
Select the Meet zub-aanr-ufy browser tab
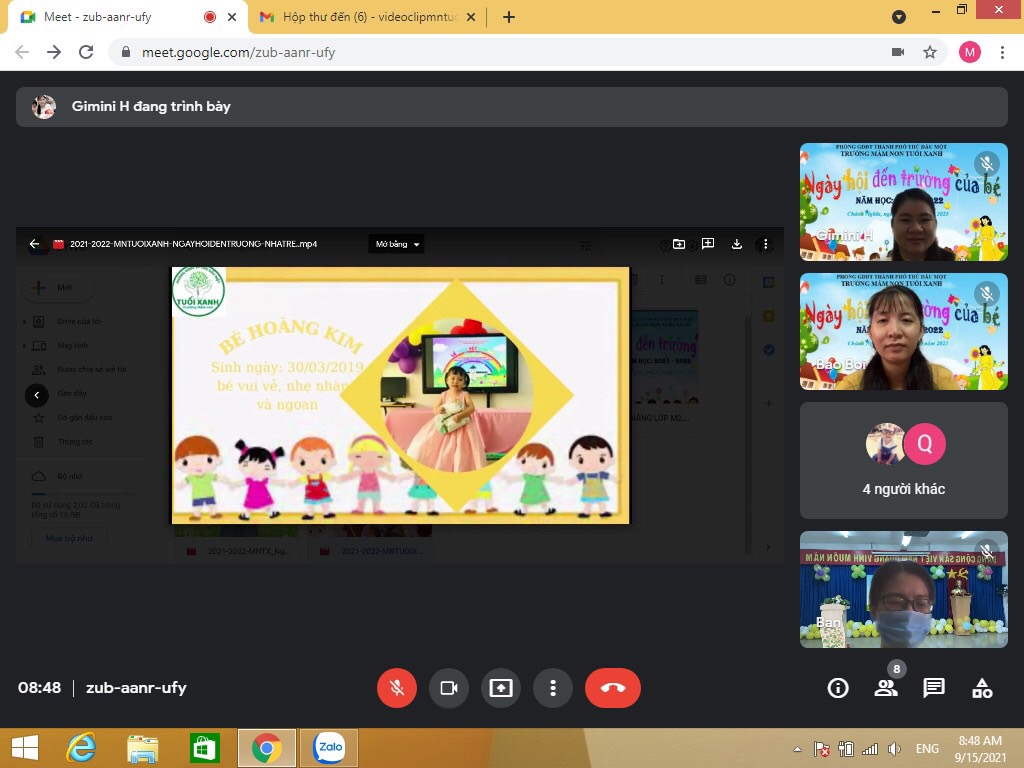point(127,17)
